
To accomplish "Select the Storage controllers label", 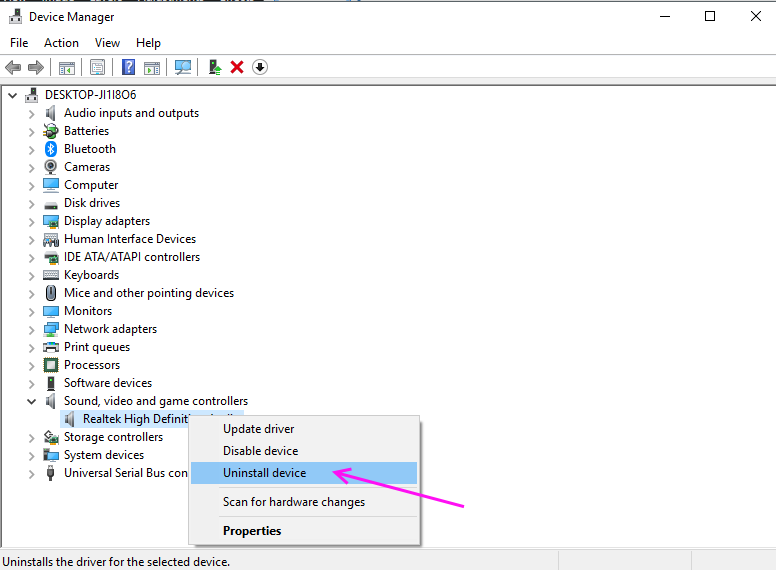I will (x=113, y=437).
